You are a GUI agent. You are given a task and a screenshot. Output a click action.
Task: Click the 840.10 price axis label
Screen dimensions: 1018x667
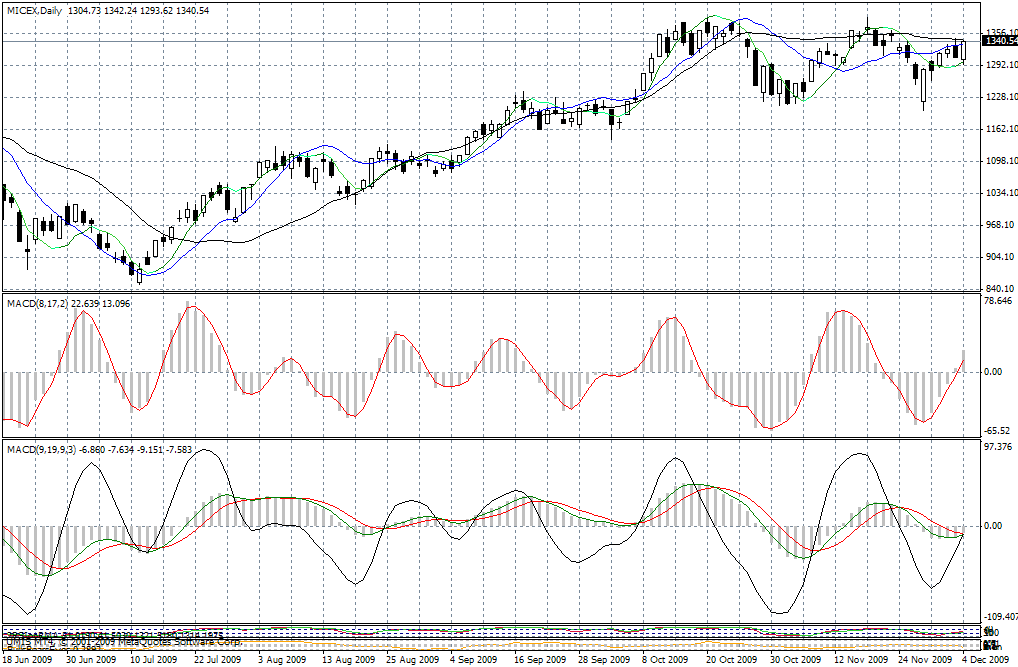pyautogui.click(x=999, y=289)
